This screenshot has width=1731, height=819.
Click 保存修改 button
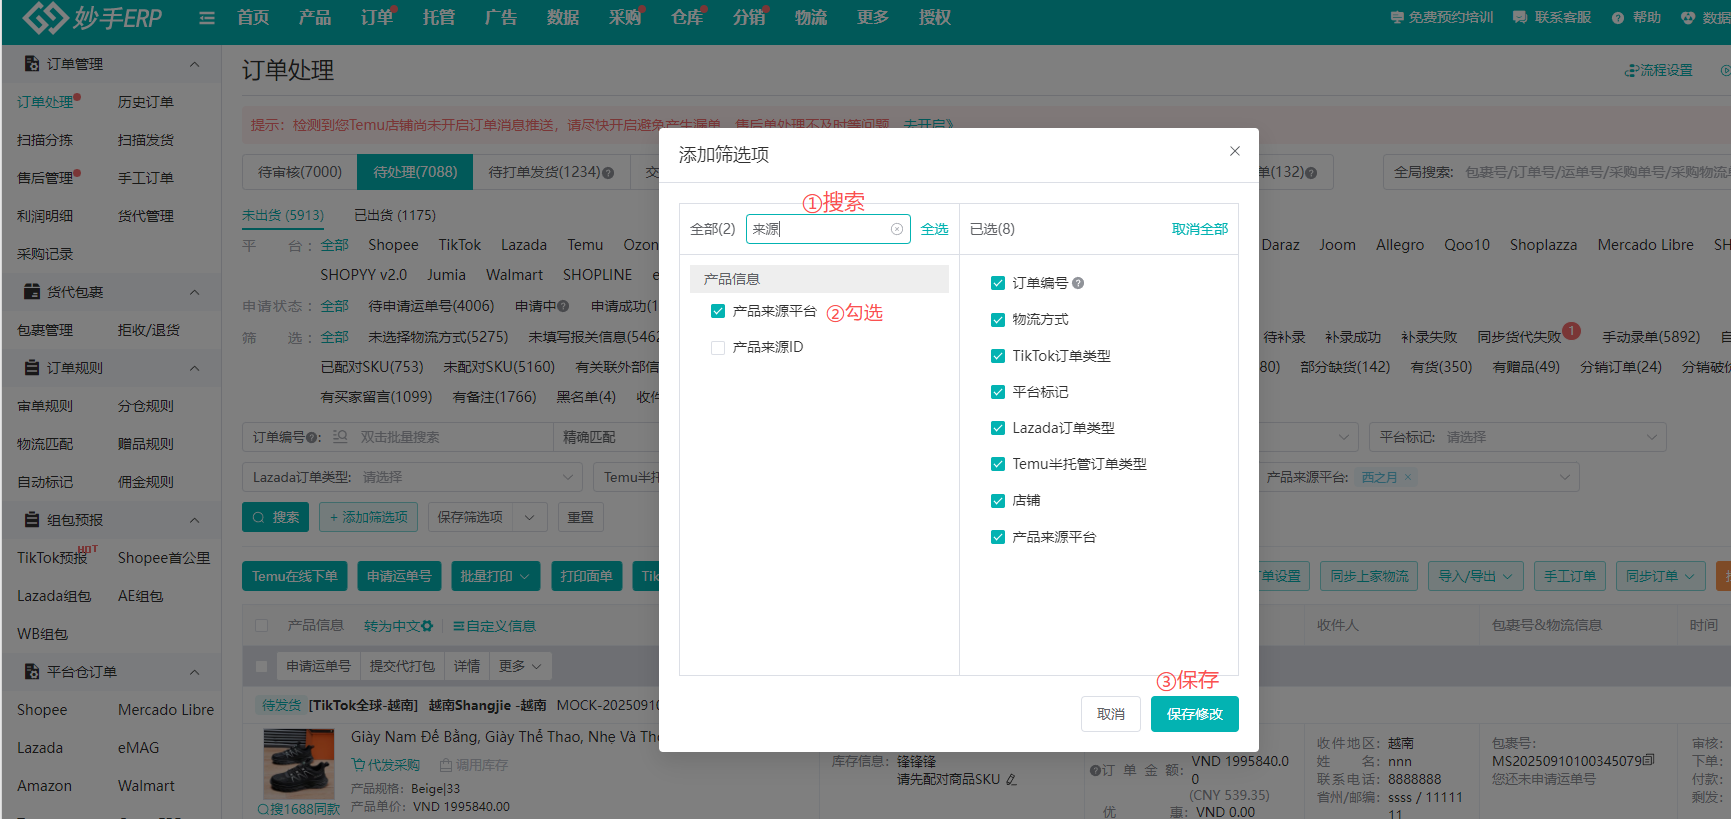pos(1194,714)
